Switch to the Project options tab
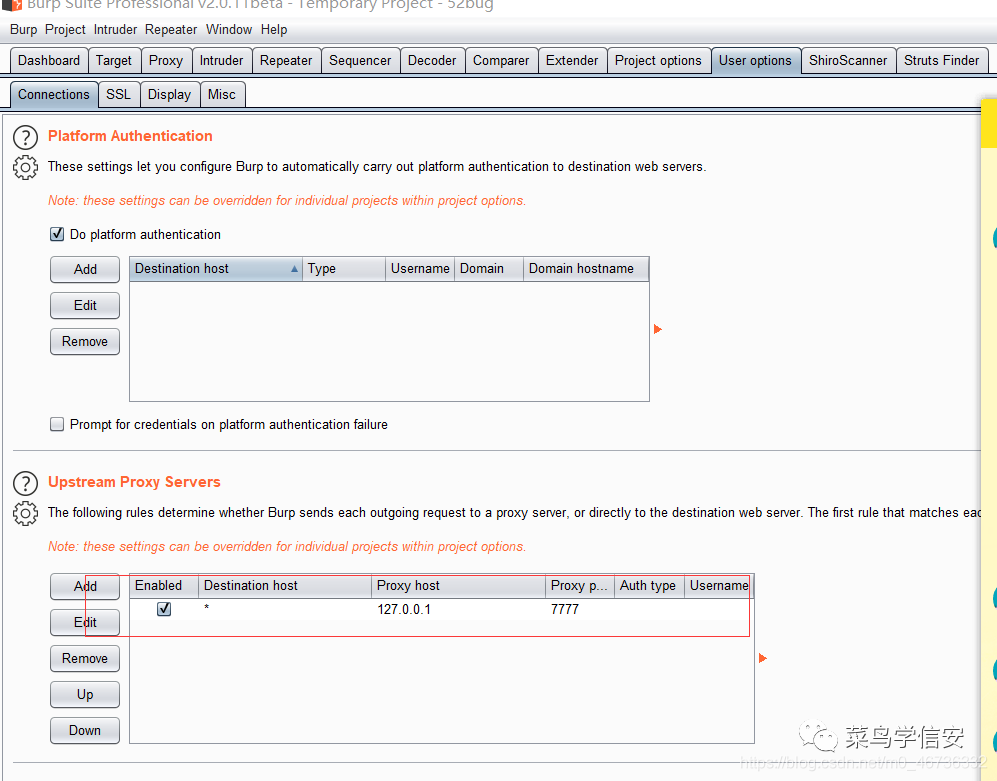 click(x=658, y=60)
